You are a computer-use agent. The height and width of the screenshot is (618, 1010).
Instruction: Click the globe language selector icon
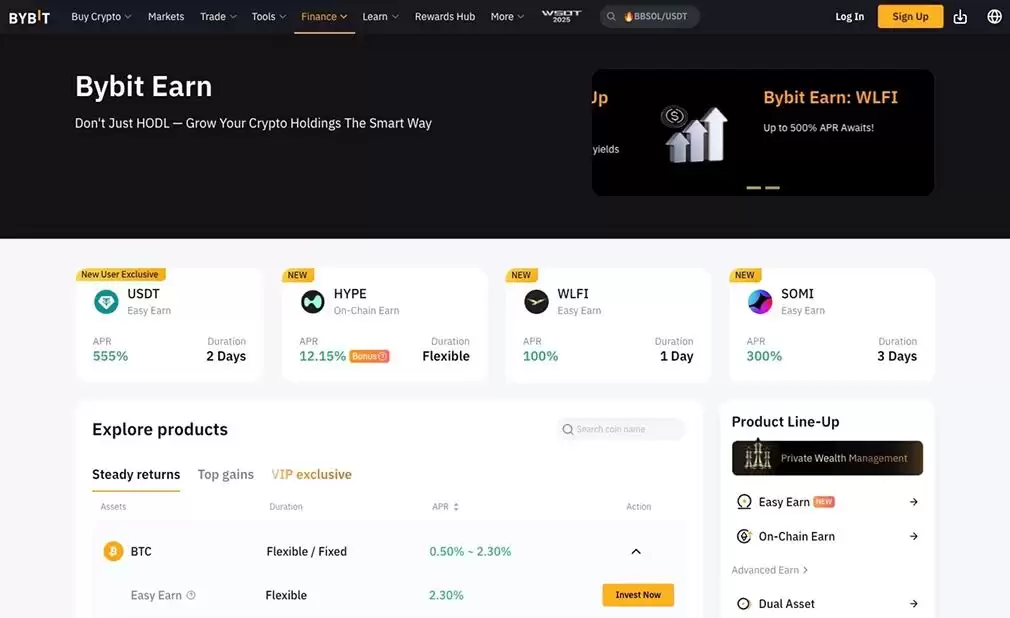[x=993, y=16]
